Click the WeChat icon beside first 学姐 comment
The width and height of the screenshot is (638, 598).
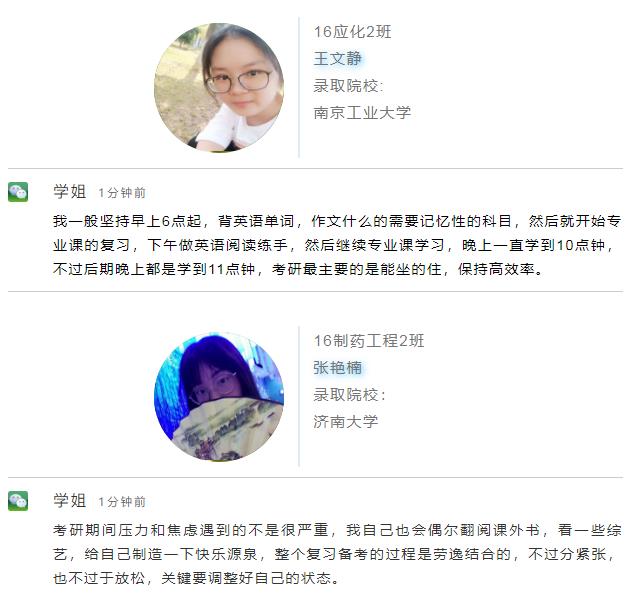coord(18,192)
